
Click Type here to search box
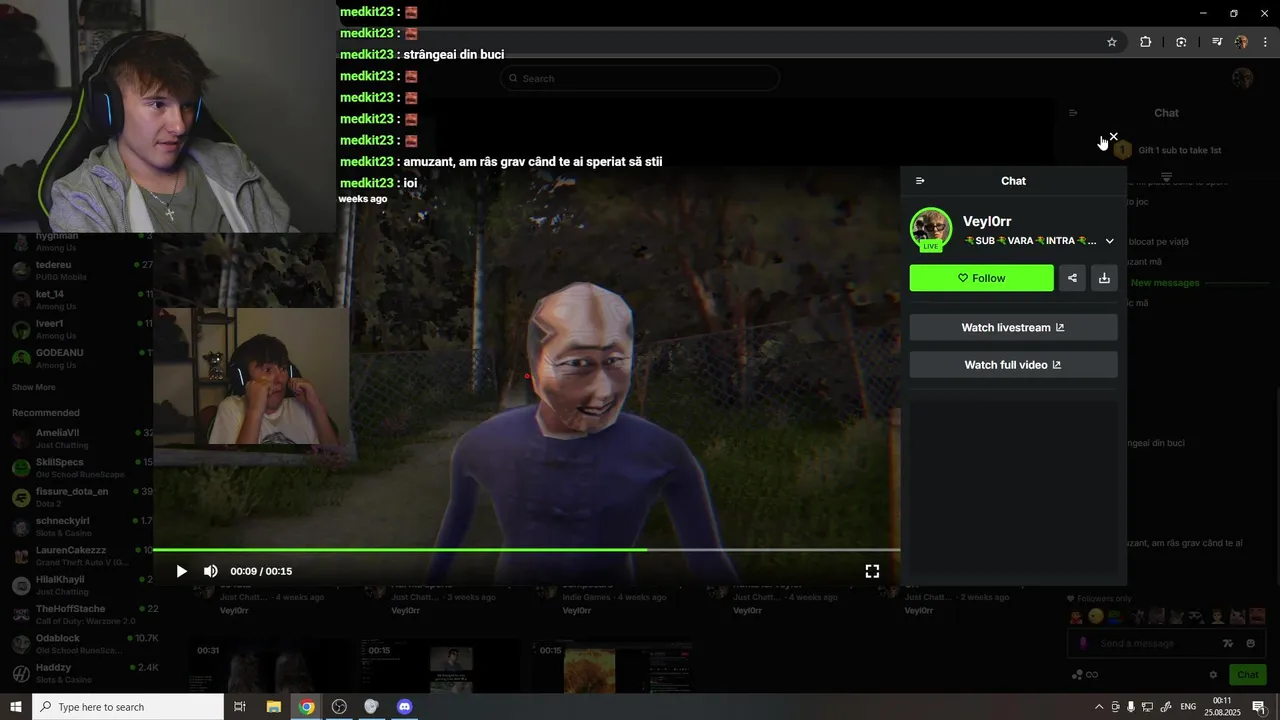pyautogui.click(x=128, y=707)
